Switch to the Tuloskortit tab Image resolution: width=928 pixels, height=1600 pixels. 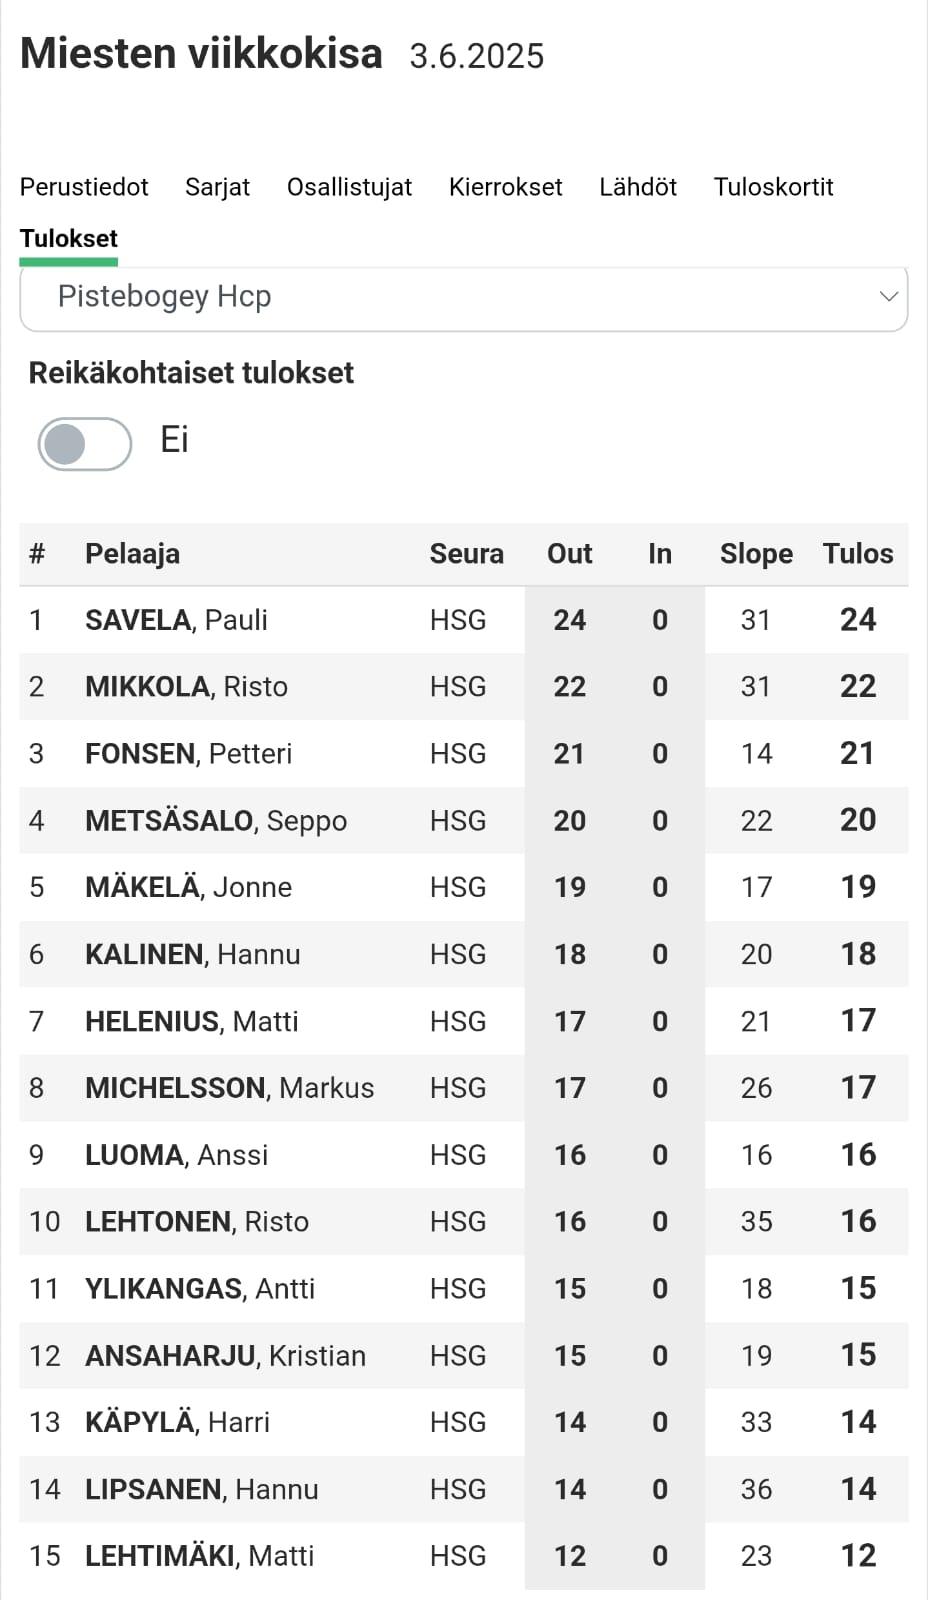click(773, 187)
